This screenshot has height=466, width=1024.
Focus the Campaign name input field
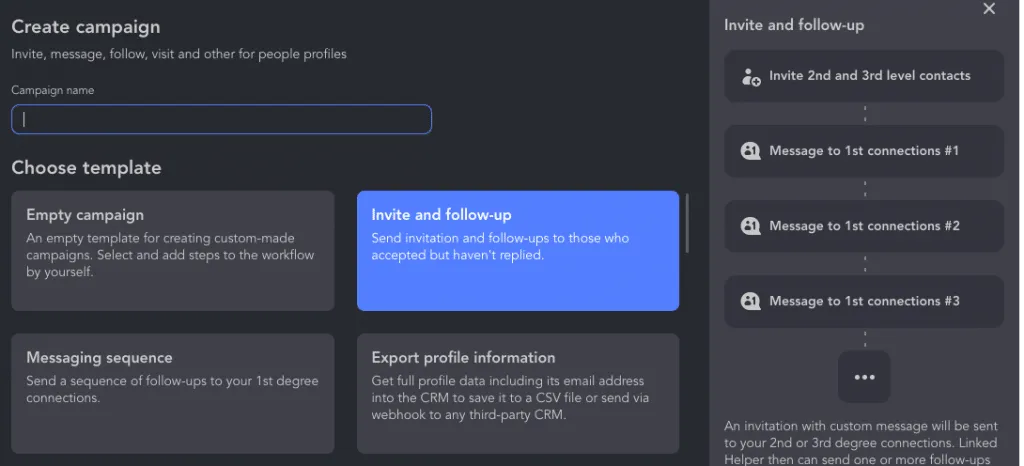[221, 119]
